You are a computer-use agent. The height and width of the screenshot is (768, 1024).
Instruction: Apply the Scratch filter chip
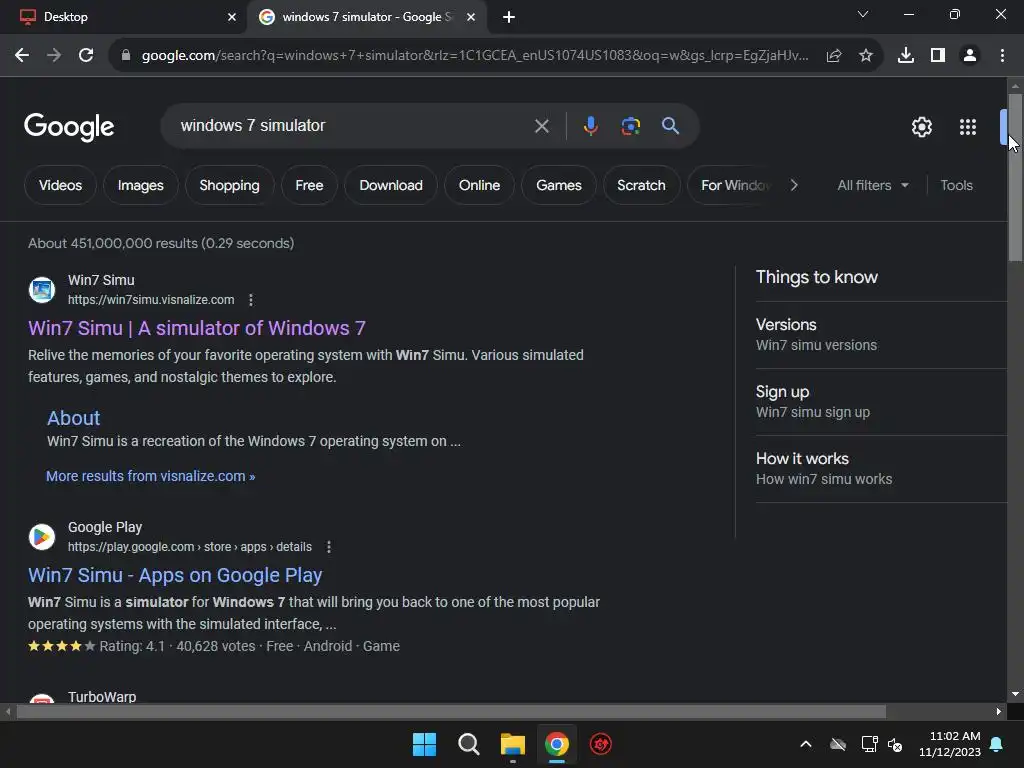click(x=641, y=185)
